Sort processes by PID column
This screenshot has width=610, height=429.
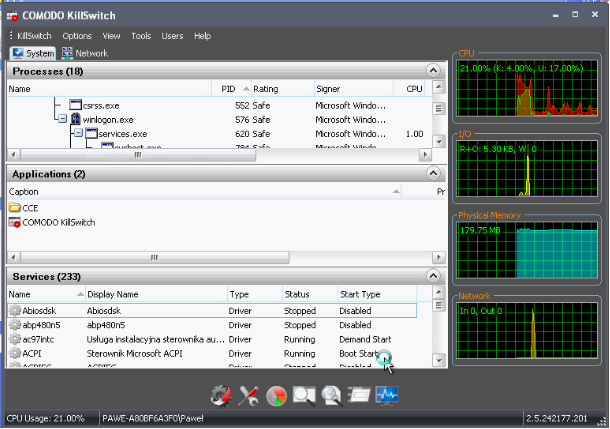(x=231, y=89)
